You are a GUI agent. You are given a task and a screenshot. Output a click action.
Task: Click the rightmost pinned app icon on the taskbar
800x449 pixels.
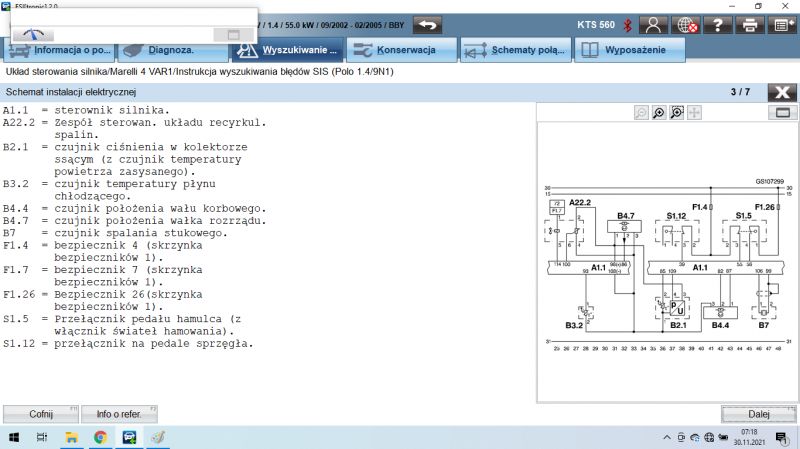click(158, 437)
